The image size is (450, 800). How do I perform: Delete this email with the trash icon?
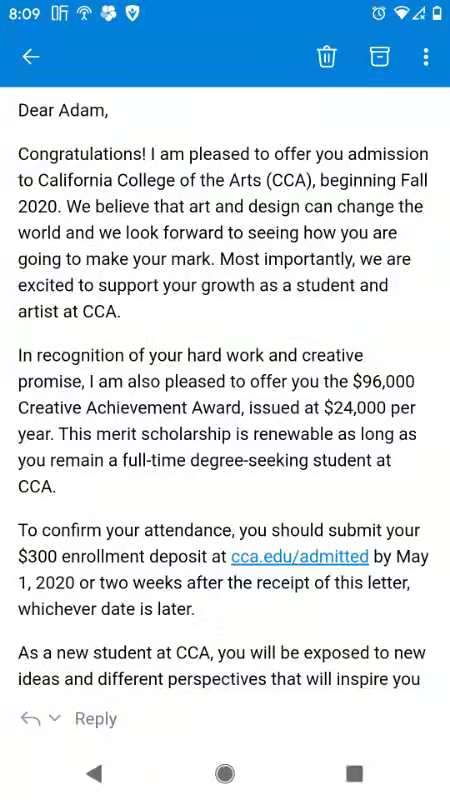click(327, 57)
